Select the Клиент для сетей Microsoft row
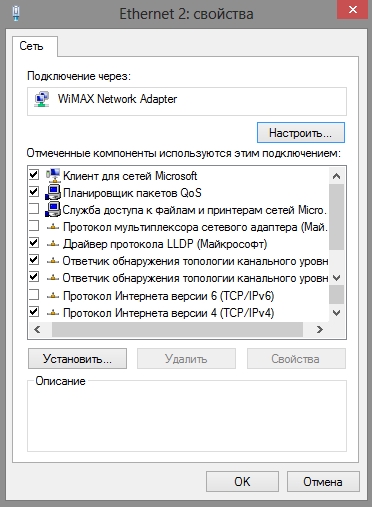The image size is (372, 507). (179, 175)
